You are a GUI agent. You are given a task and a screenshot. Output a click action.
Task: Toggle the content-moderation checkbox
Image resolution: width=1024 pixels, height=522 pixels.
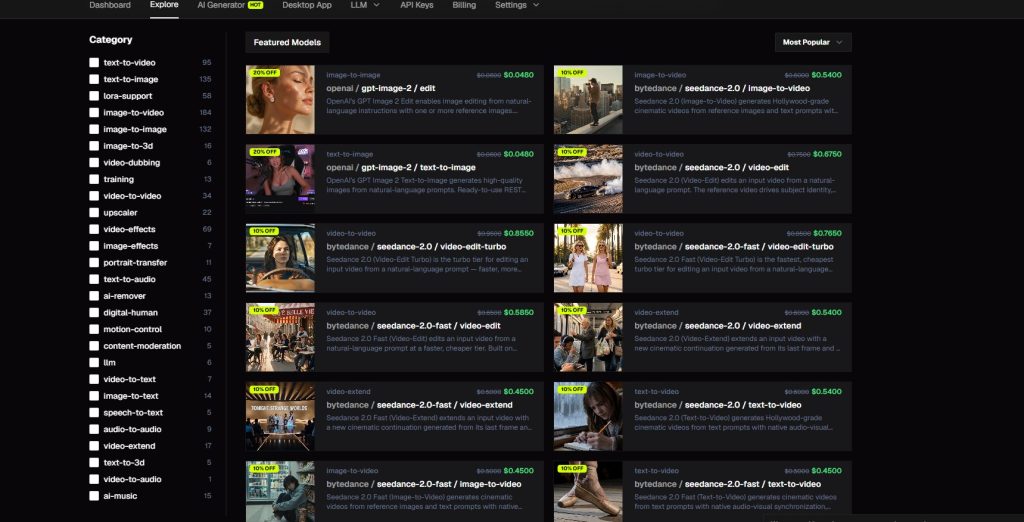pos(94,346)
